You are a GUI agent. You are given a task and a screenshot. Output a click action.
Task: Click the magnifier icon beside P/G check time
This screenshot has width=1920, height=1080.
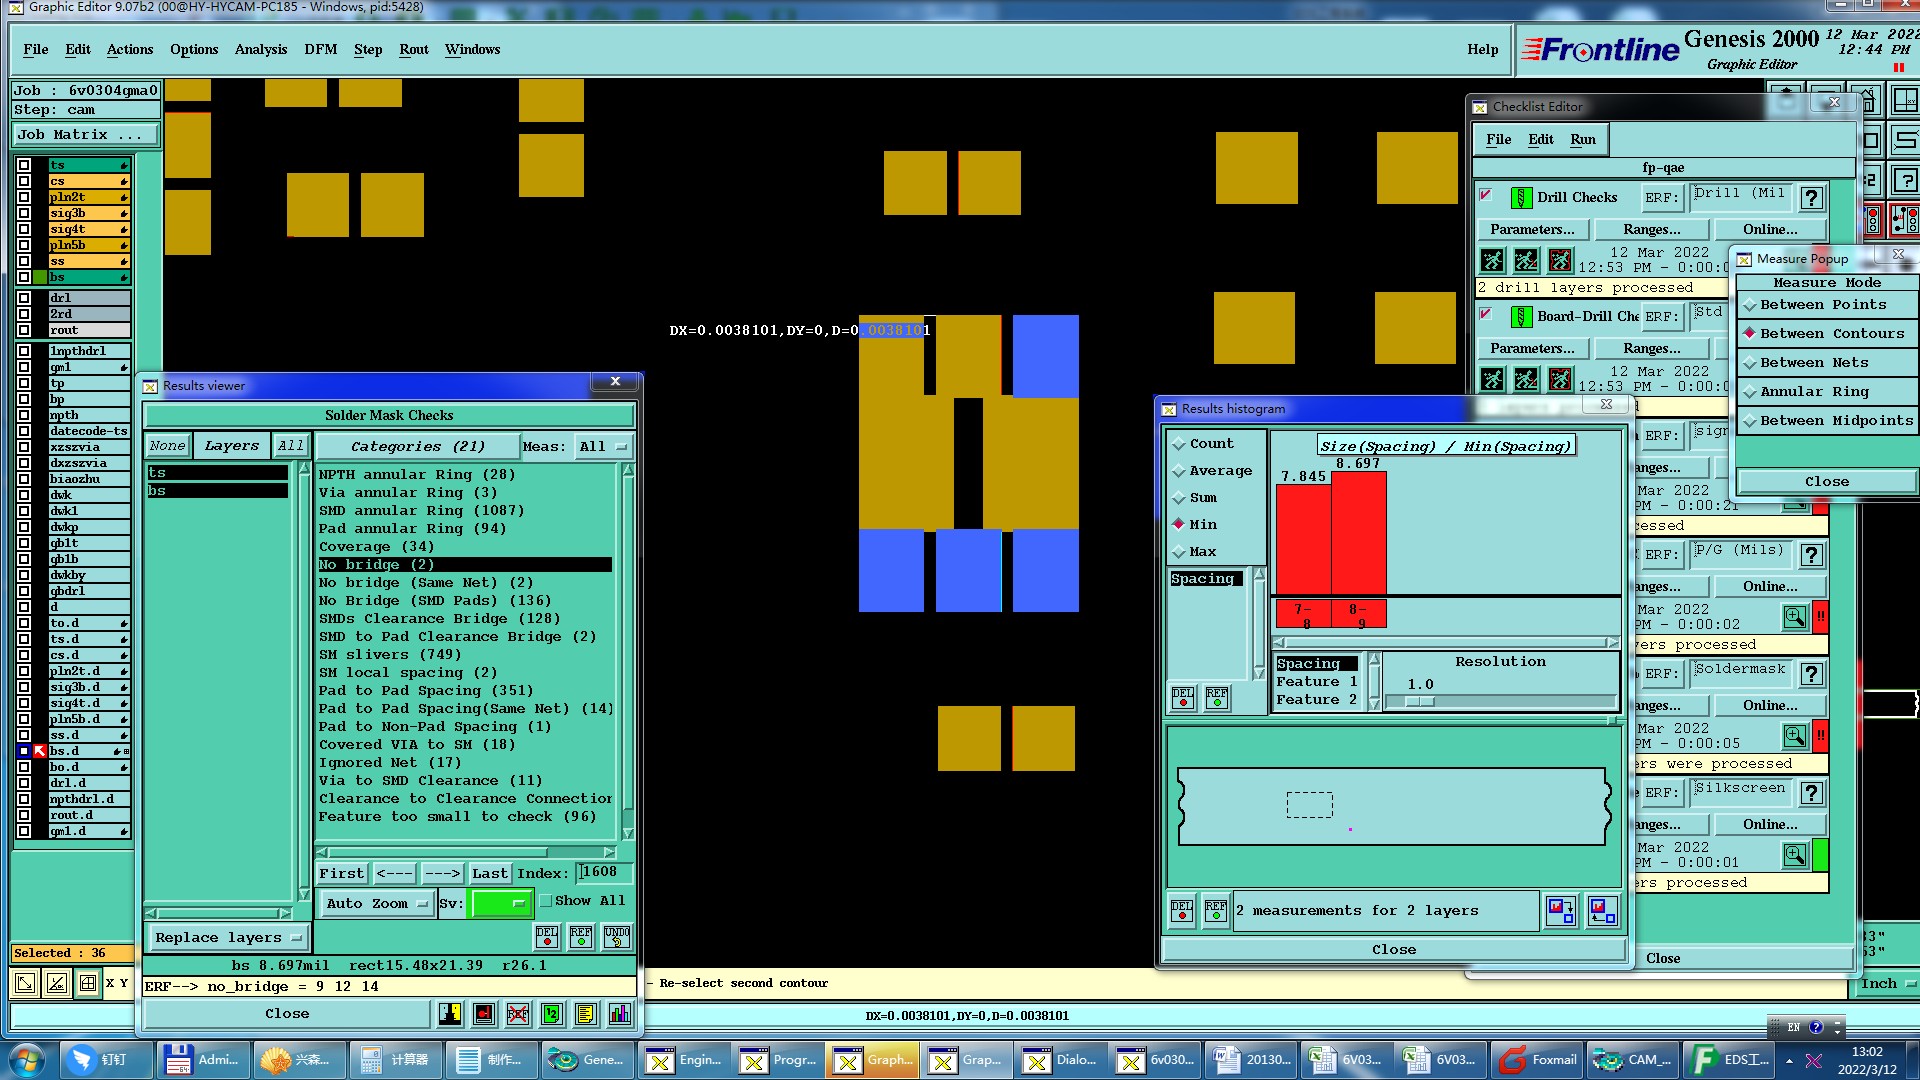point(1795,617)
